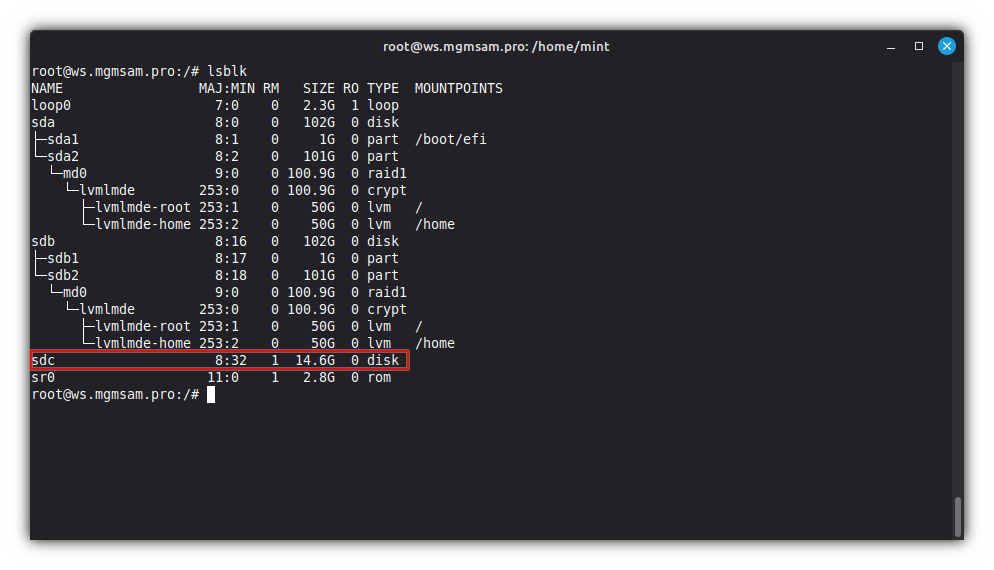994x570 pixels.
Task: Click the sdb2 partition entry
Action: click(62, 275)
